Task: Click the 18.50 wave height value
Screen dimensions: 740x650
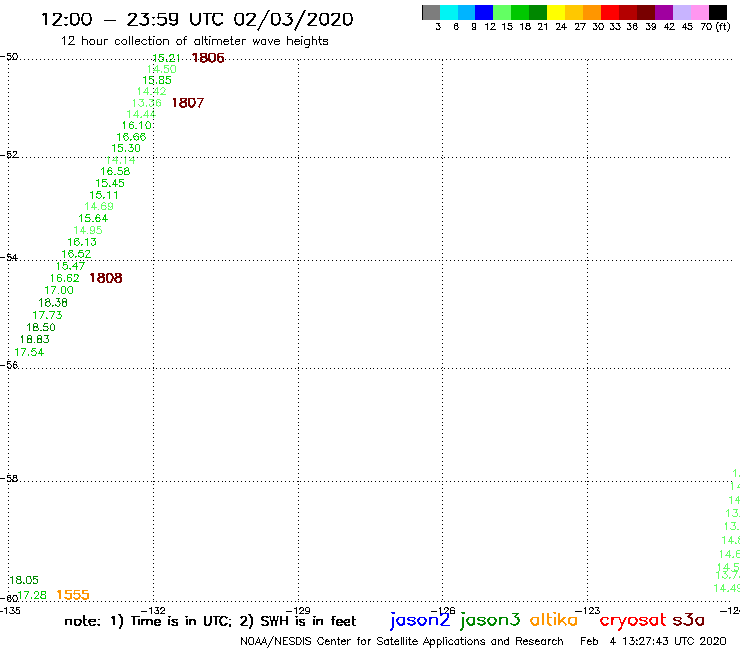Action: coord(41,328)
